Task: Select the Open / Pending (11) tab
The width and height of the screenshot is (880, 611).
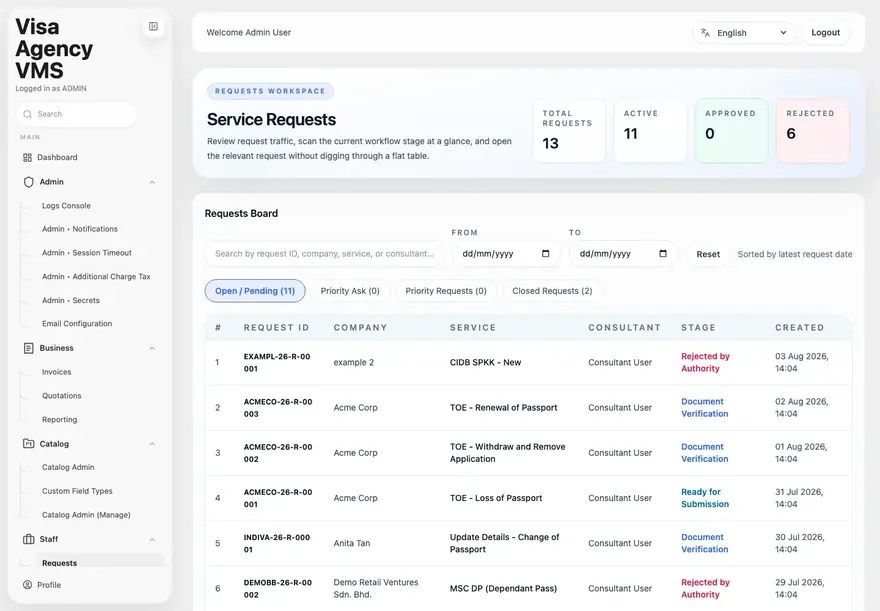Action: tap(255, 291)
